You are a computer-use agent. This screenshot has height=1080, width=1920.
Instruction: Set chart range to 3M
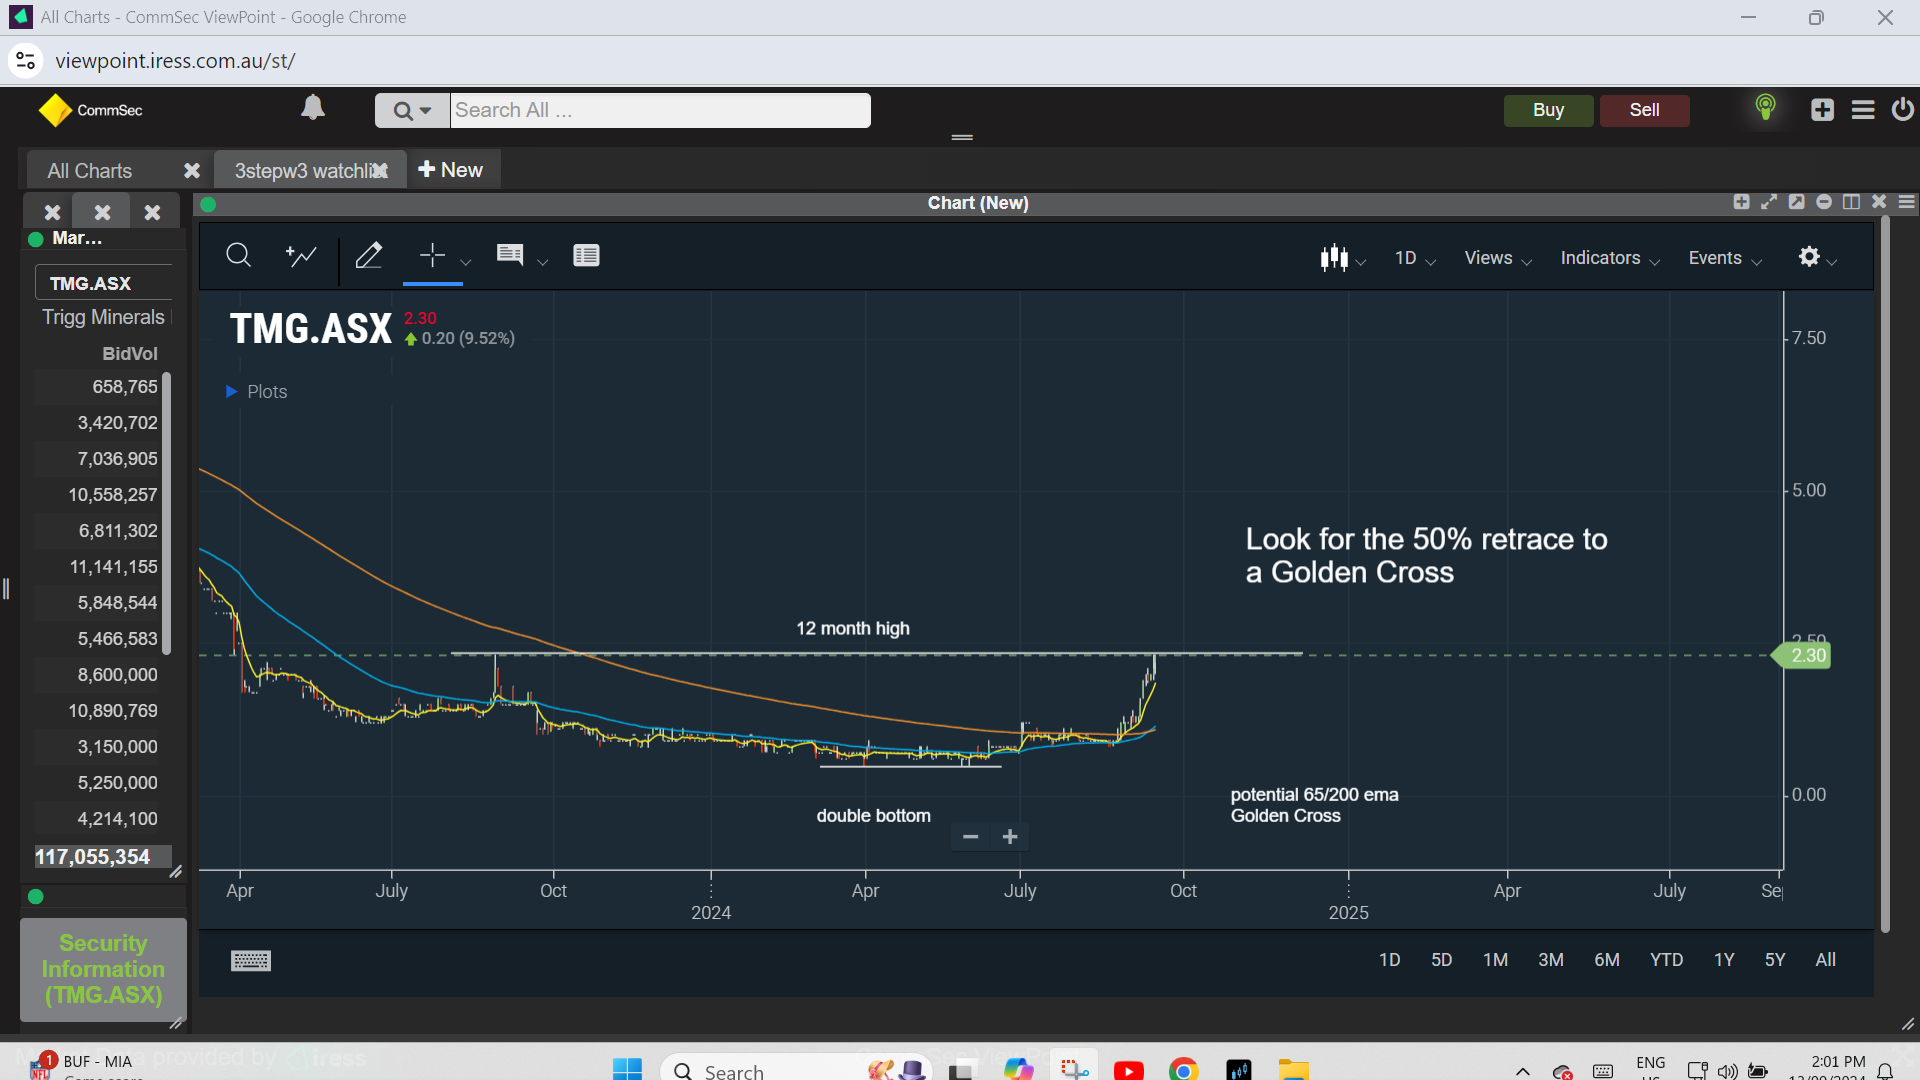tap(1551, 960)
